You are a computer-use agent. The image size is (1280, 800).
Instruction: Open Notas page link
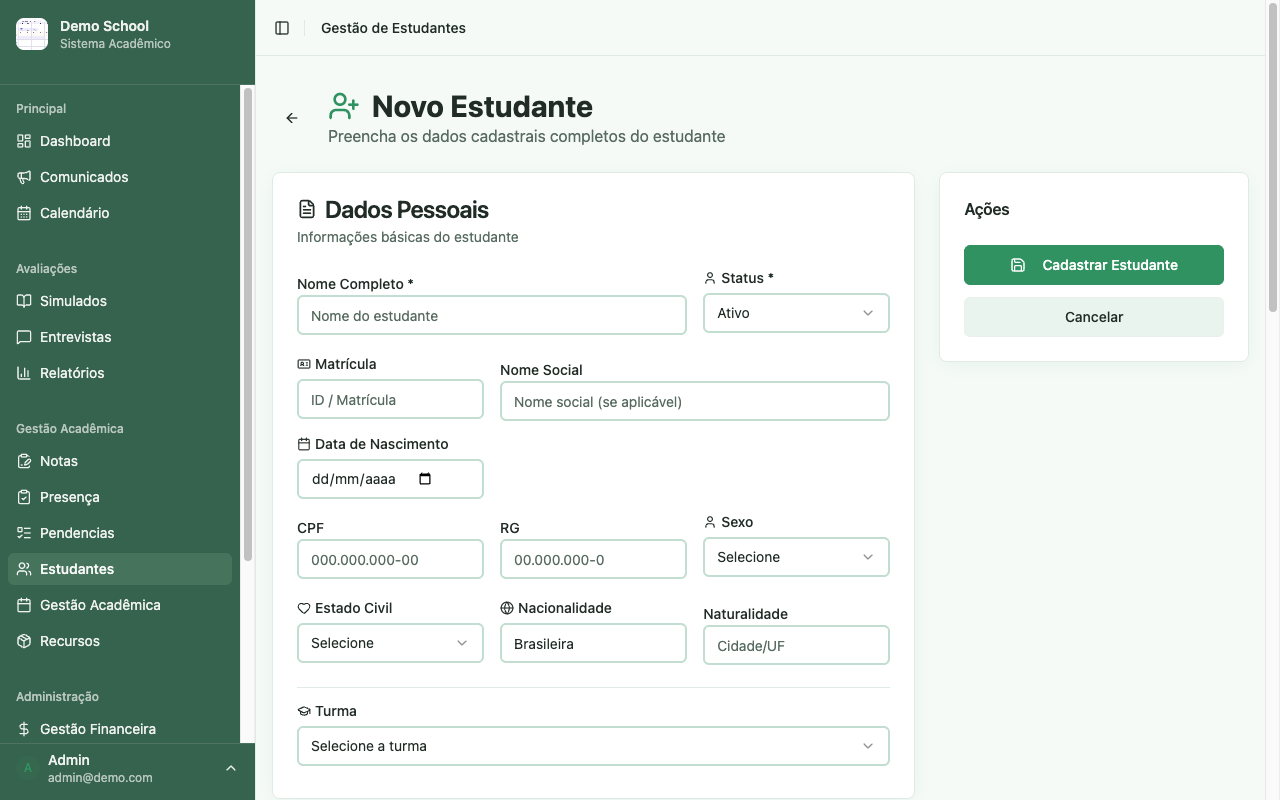[120, 461]
